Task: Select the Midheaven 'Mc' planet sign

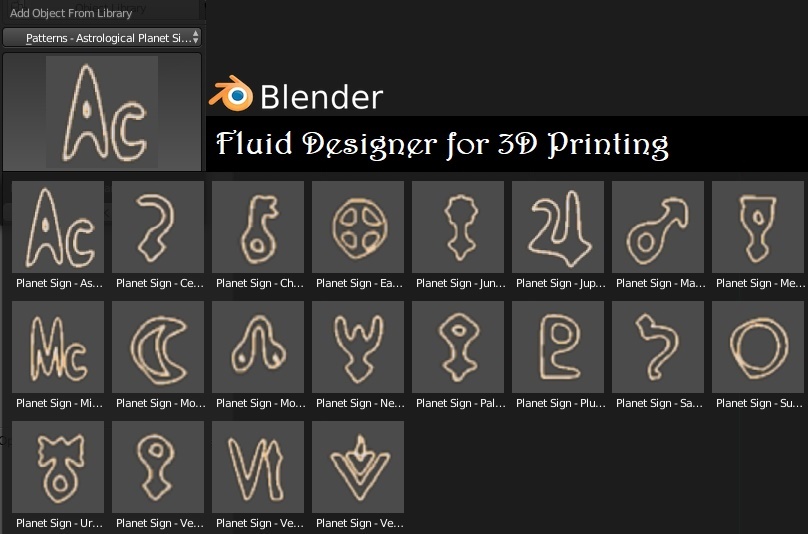Action: pyautogui.click(x=58, y=347)
